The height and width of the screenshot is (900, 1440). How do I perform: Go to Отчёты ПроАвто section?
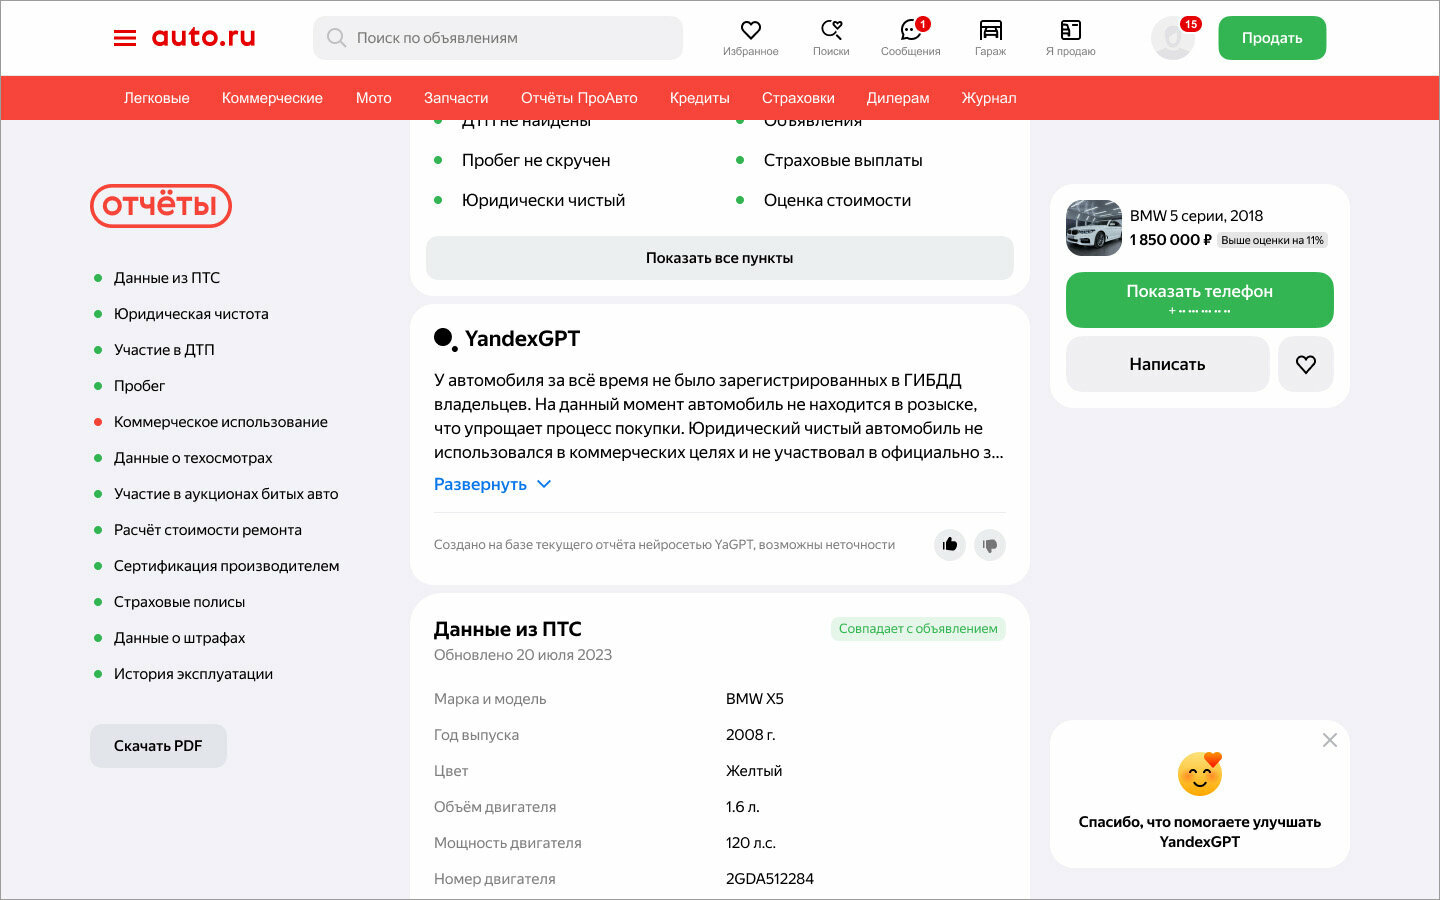(x=579, y=98)
